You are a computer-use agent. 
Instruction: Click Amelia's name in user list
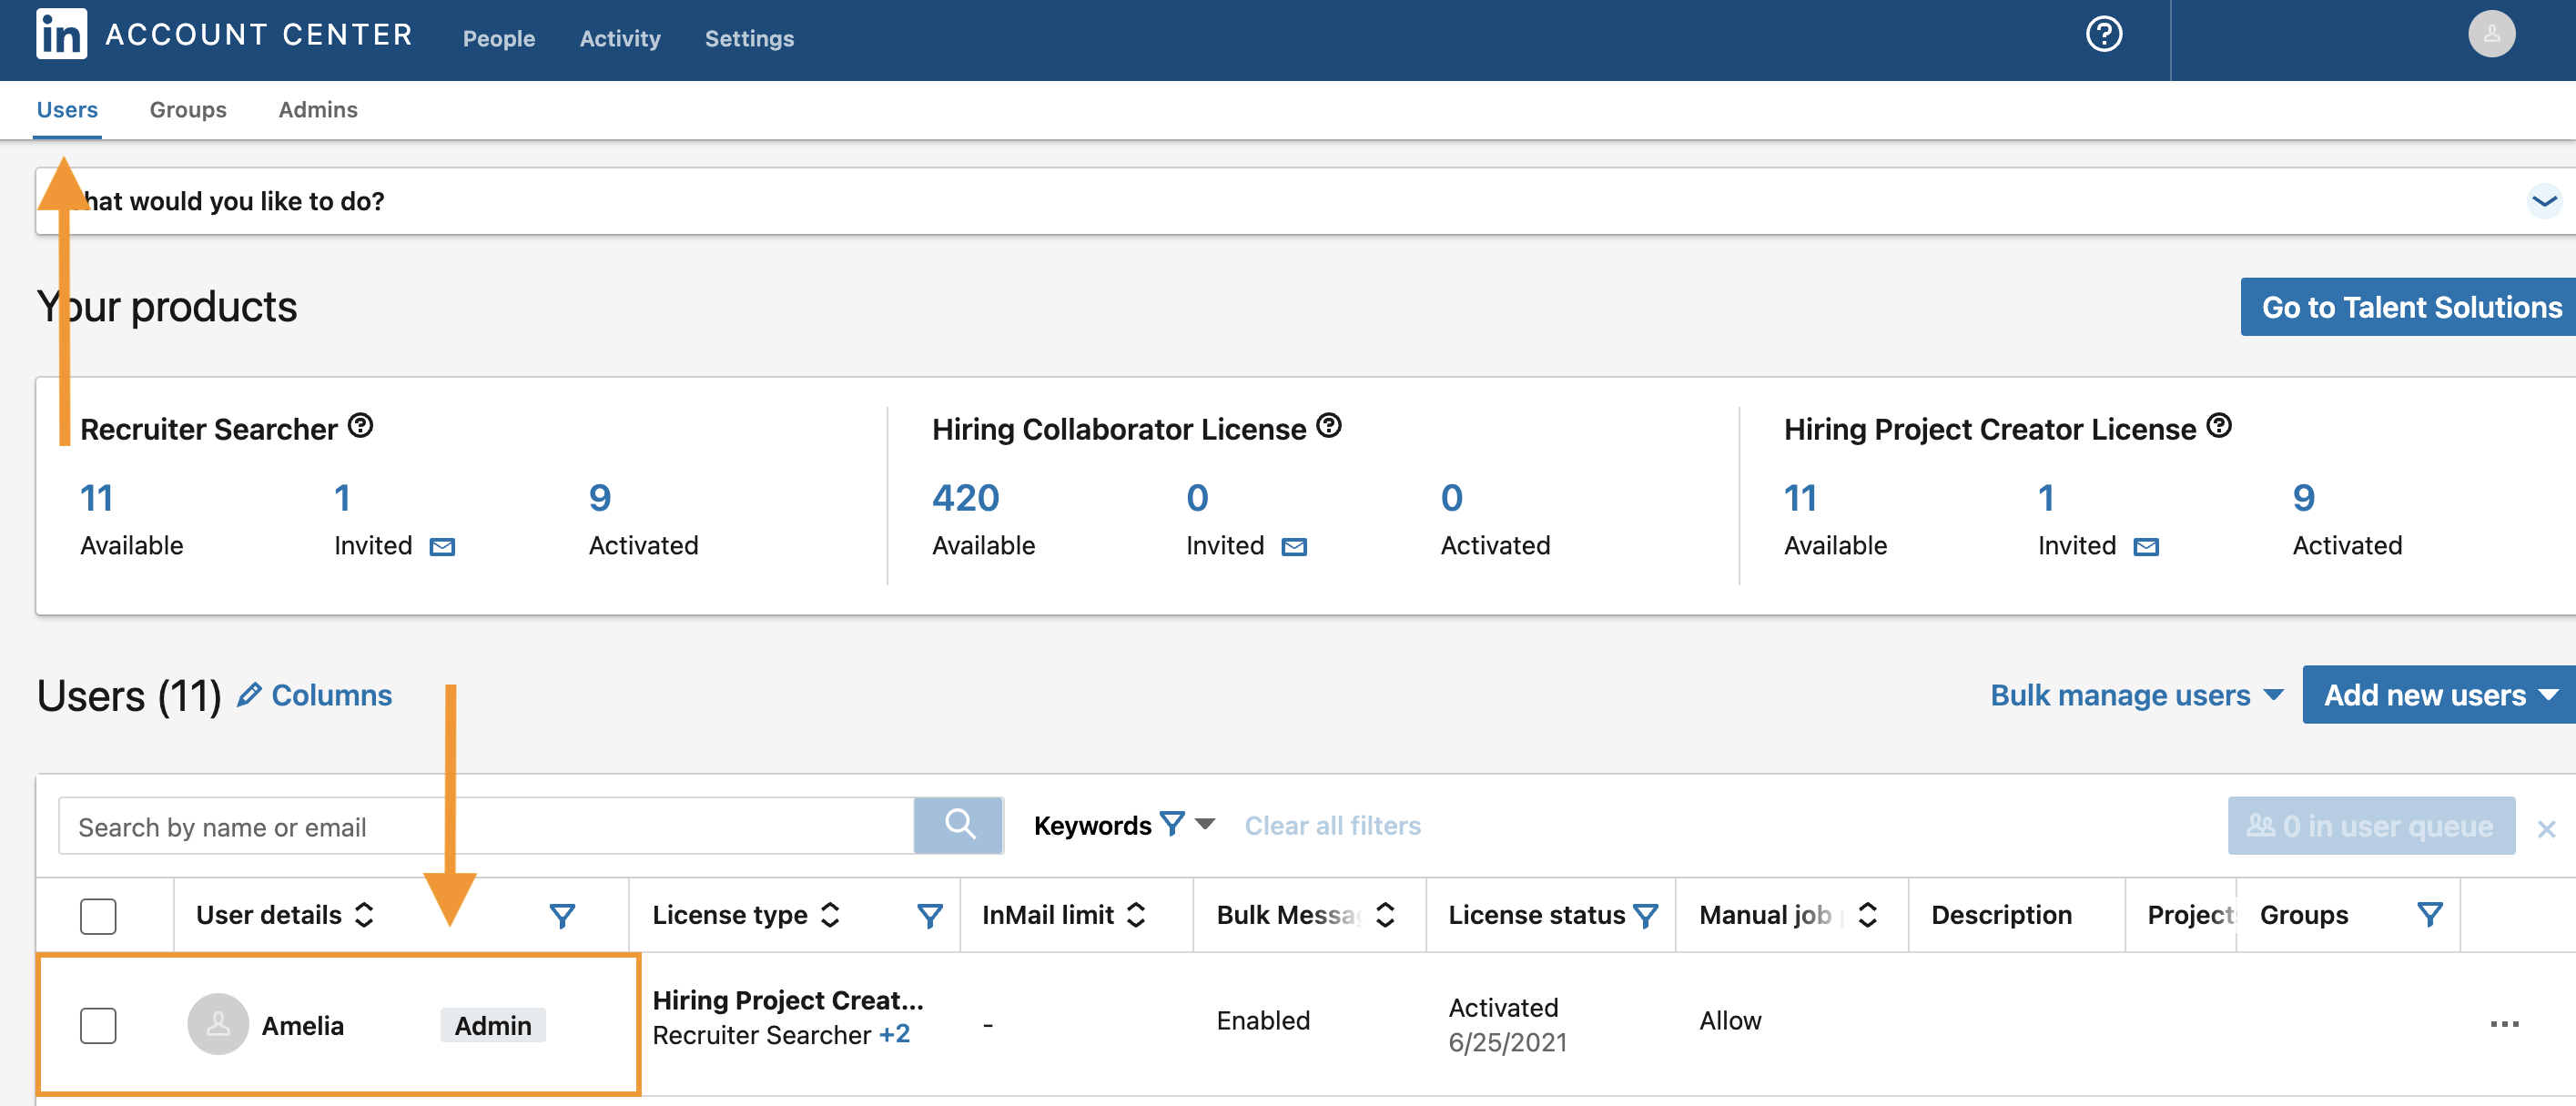click(303, 1025)
